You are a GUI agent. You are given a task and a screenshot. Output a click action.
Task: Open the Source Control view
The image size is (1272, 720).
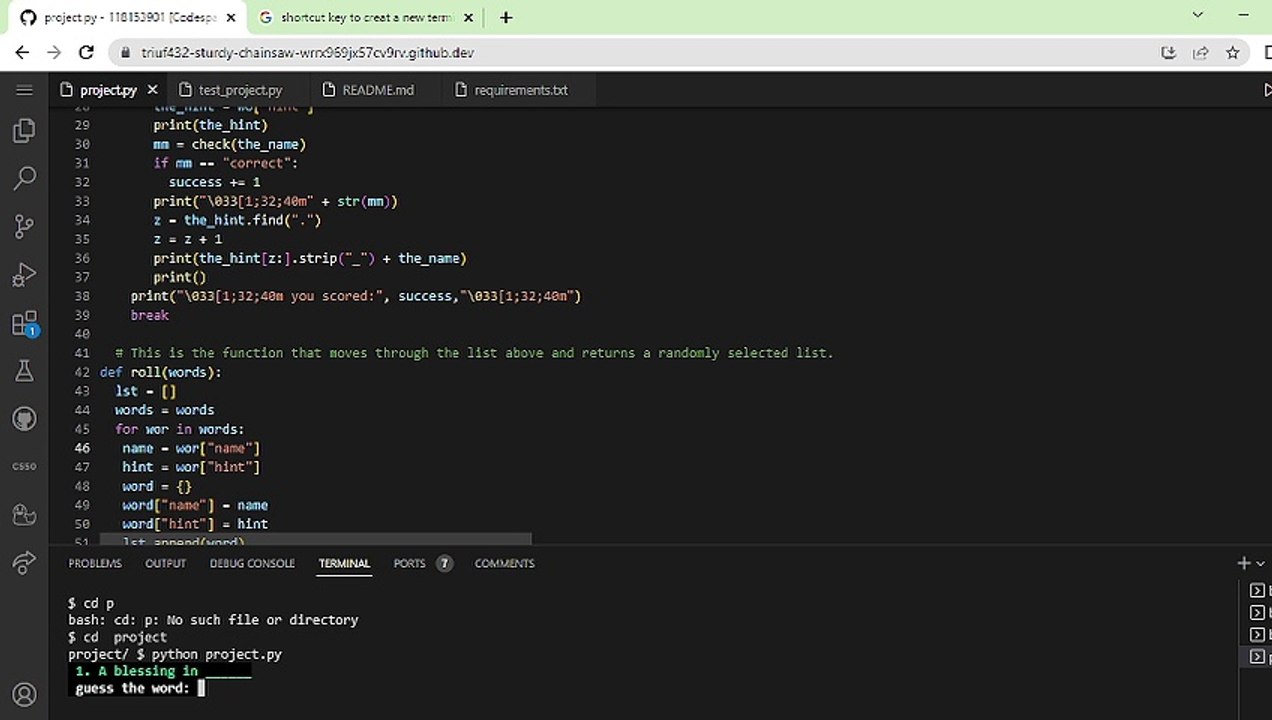click(24, 226)
